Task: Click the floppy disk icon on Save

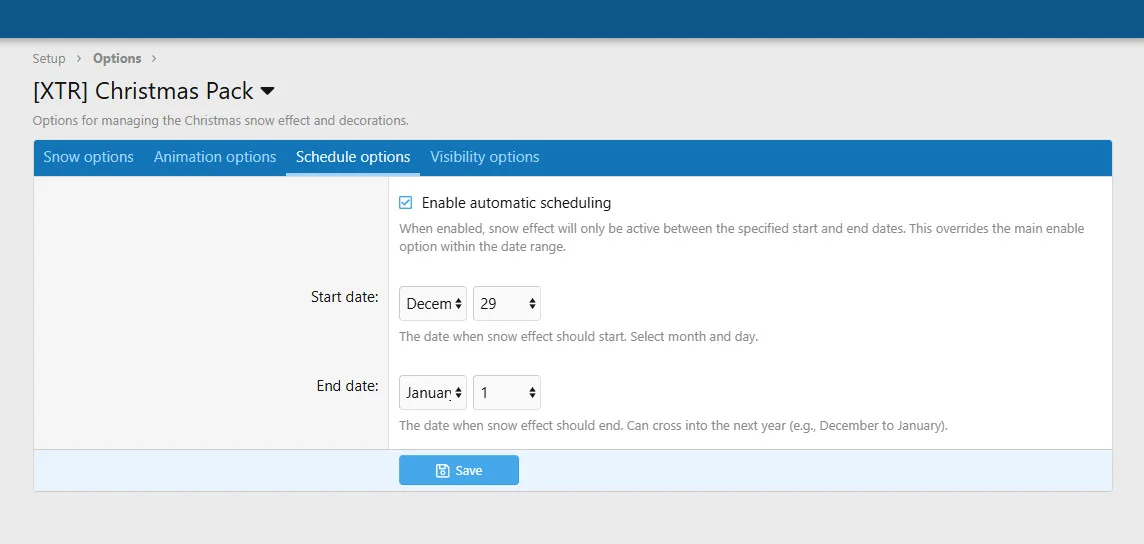Action: click(443, 471)
